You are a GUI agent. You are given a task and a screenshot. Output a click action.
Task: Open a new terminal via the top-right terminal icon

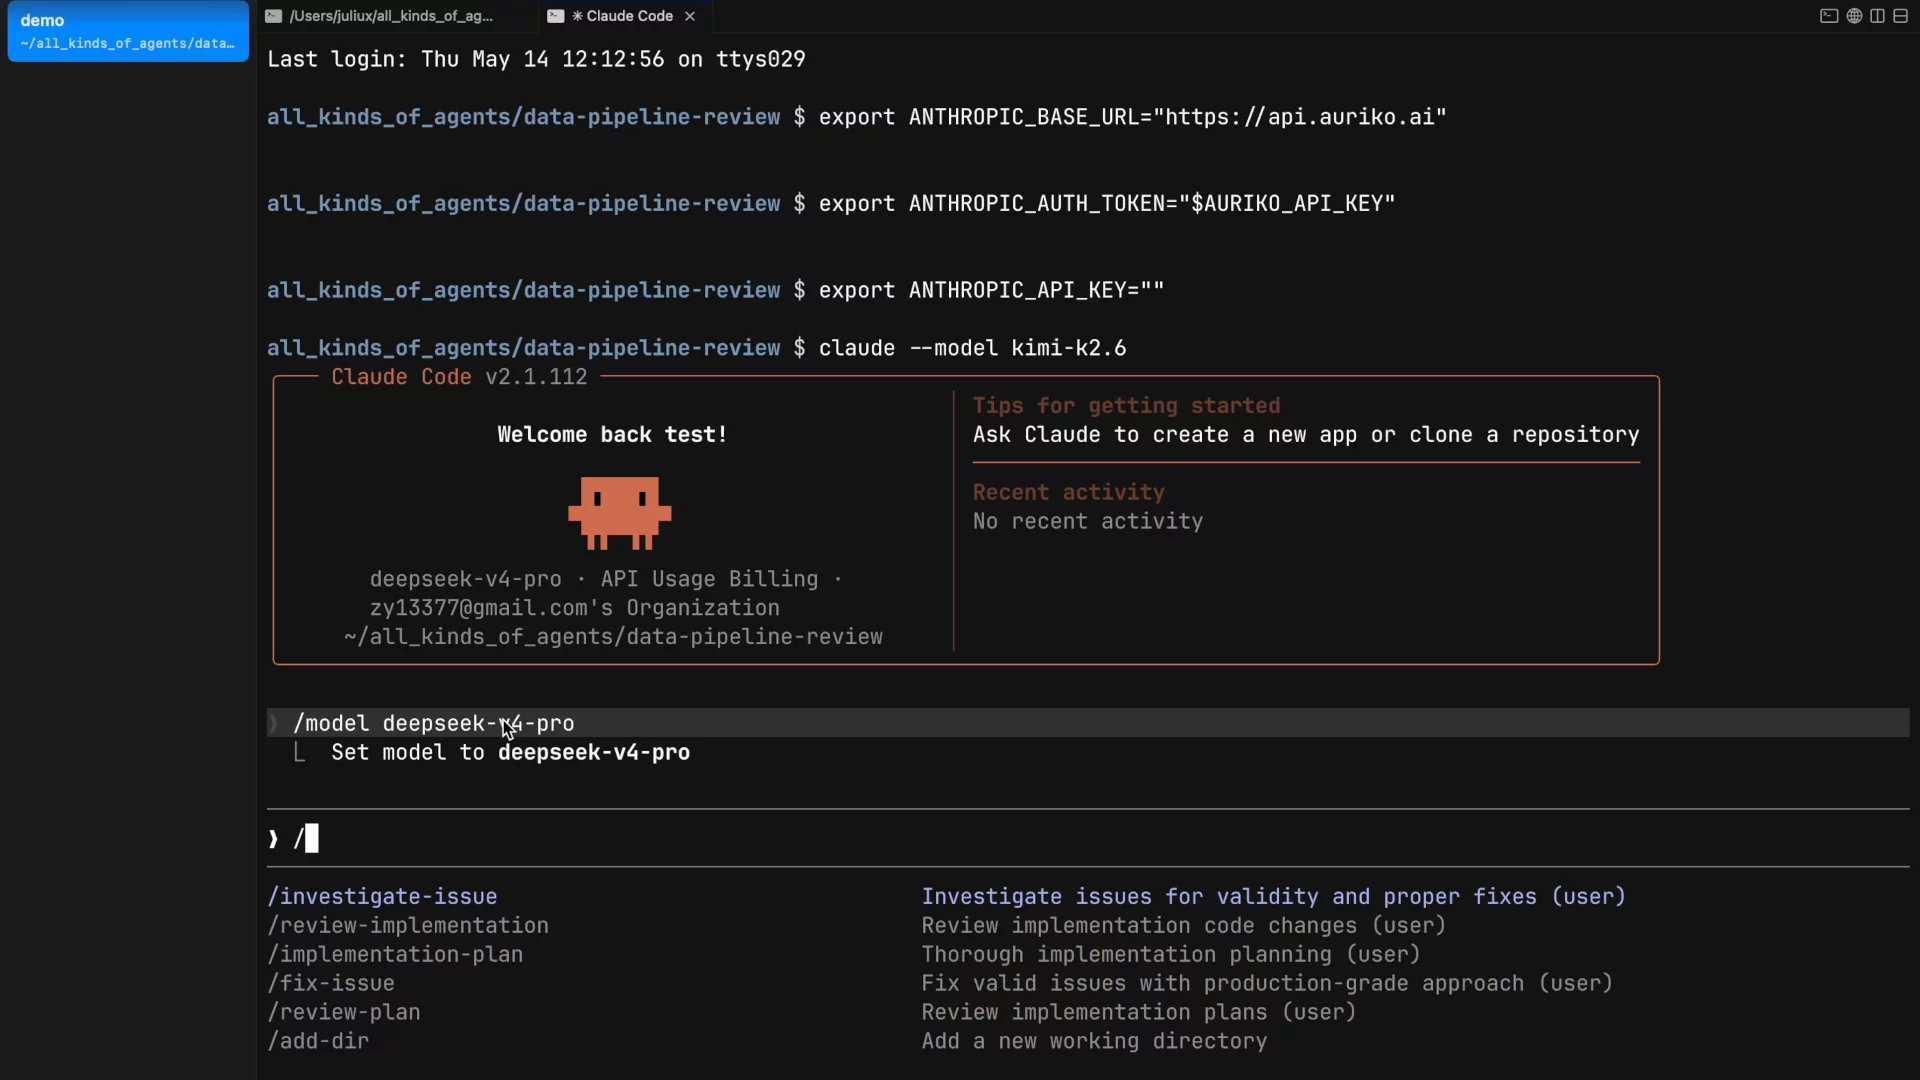1829,16
